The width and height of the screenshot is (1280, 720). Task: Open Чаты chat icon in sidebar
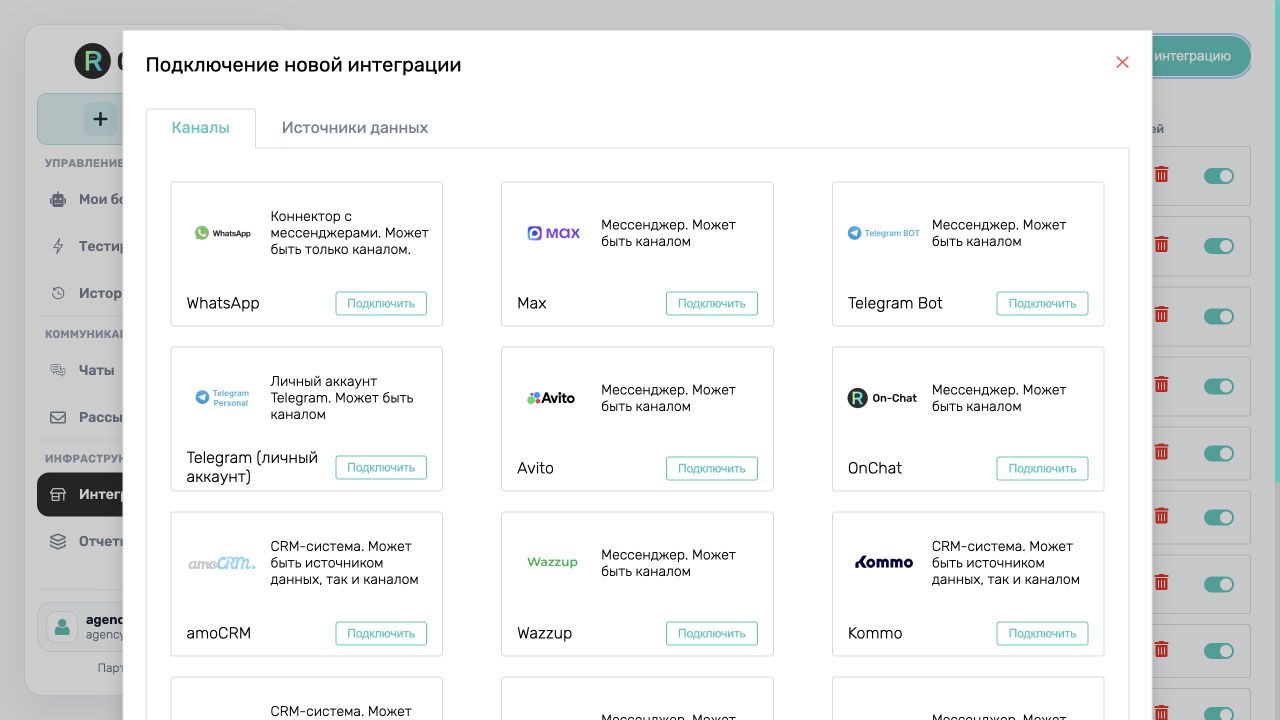click(x=58, y=370)
